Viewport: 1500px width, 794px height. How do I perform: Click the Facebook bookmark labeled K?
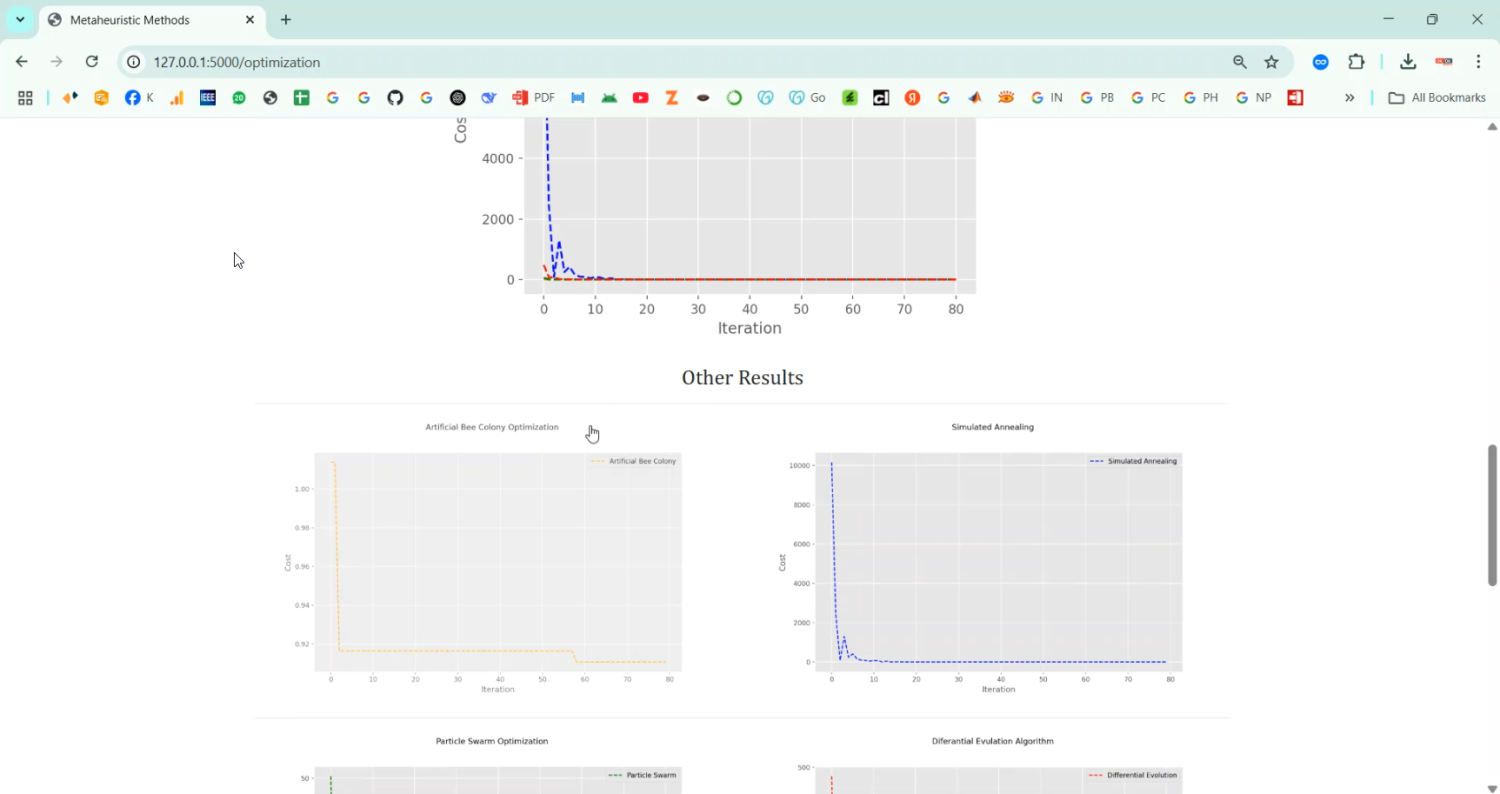point(139,98)
